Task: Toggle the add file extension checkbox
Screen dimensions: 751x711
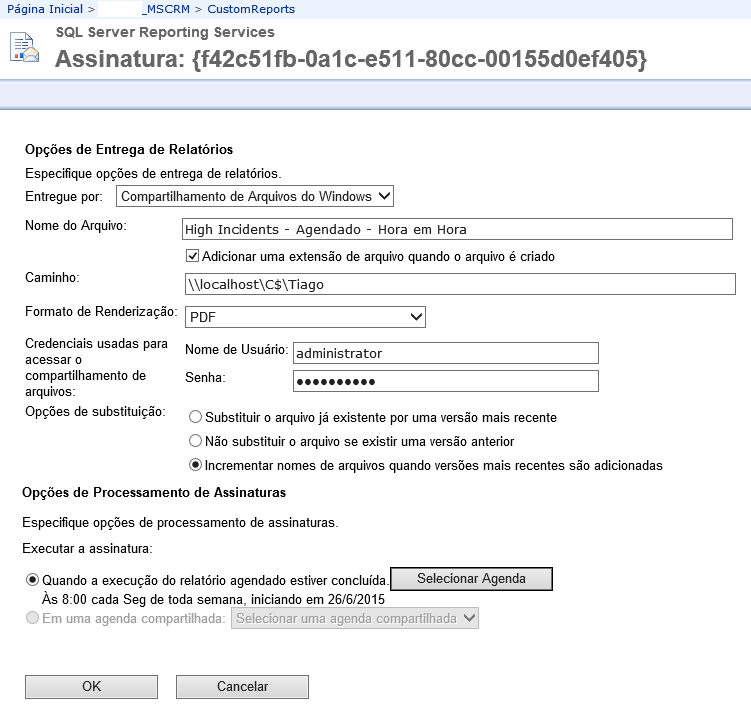Action: click(194, 256)
